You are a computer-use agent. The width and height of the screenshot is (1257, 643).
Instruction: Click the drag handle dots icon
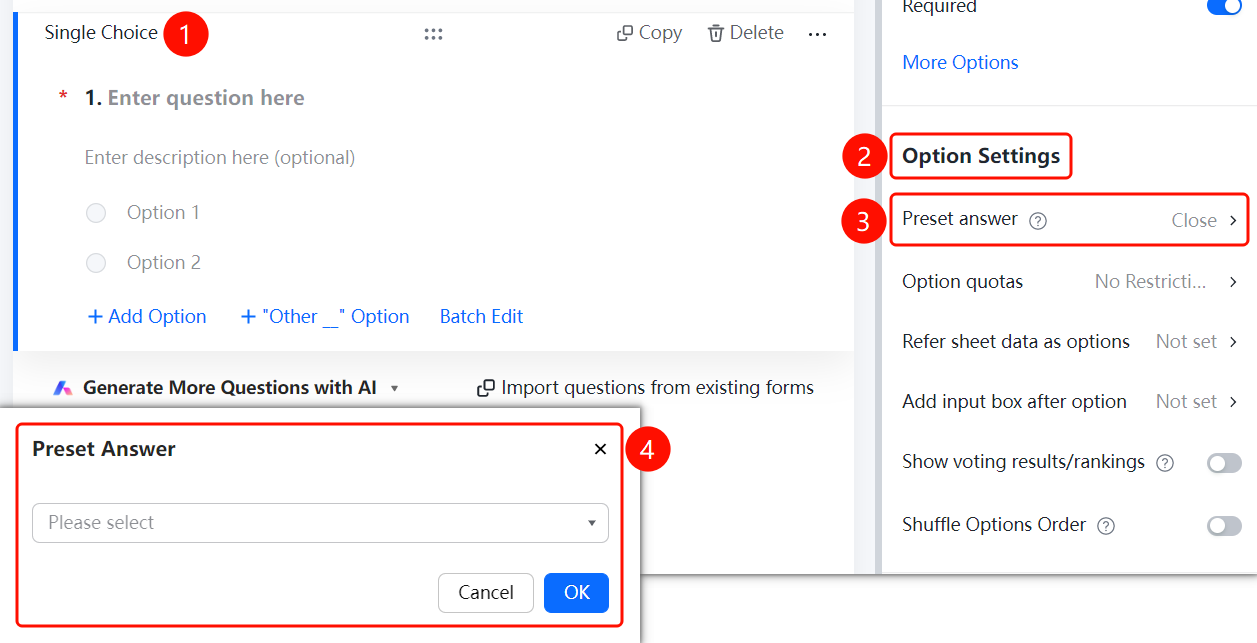coord(433,34)
